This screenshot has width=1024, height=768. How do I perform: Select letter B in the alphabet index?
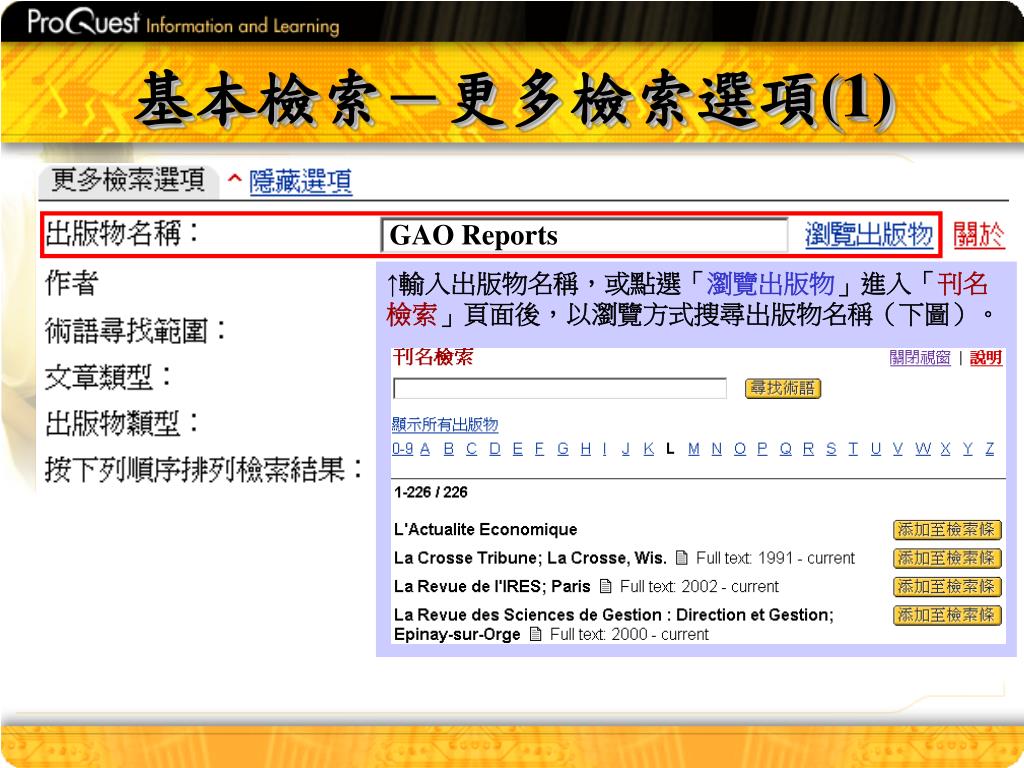pyautogui.click(x=449, y=449)
